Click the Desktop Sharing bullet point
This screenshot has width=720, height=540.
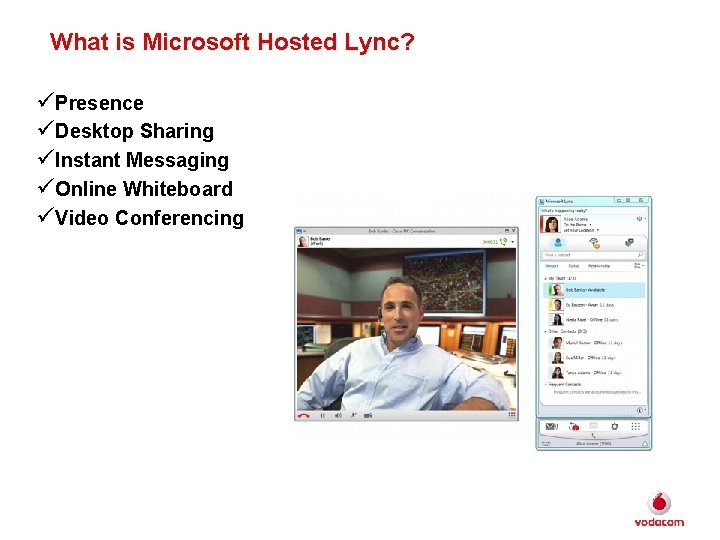[x=134, y=131]
